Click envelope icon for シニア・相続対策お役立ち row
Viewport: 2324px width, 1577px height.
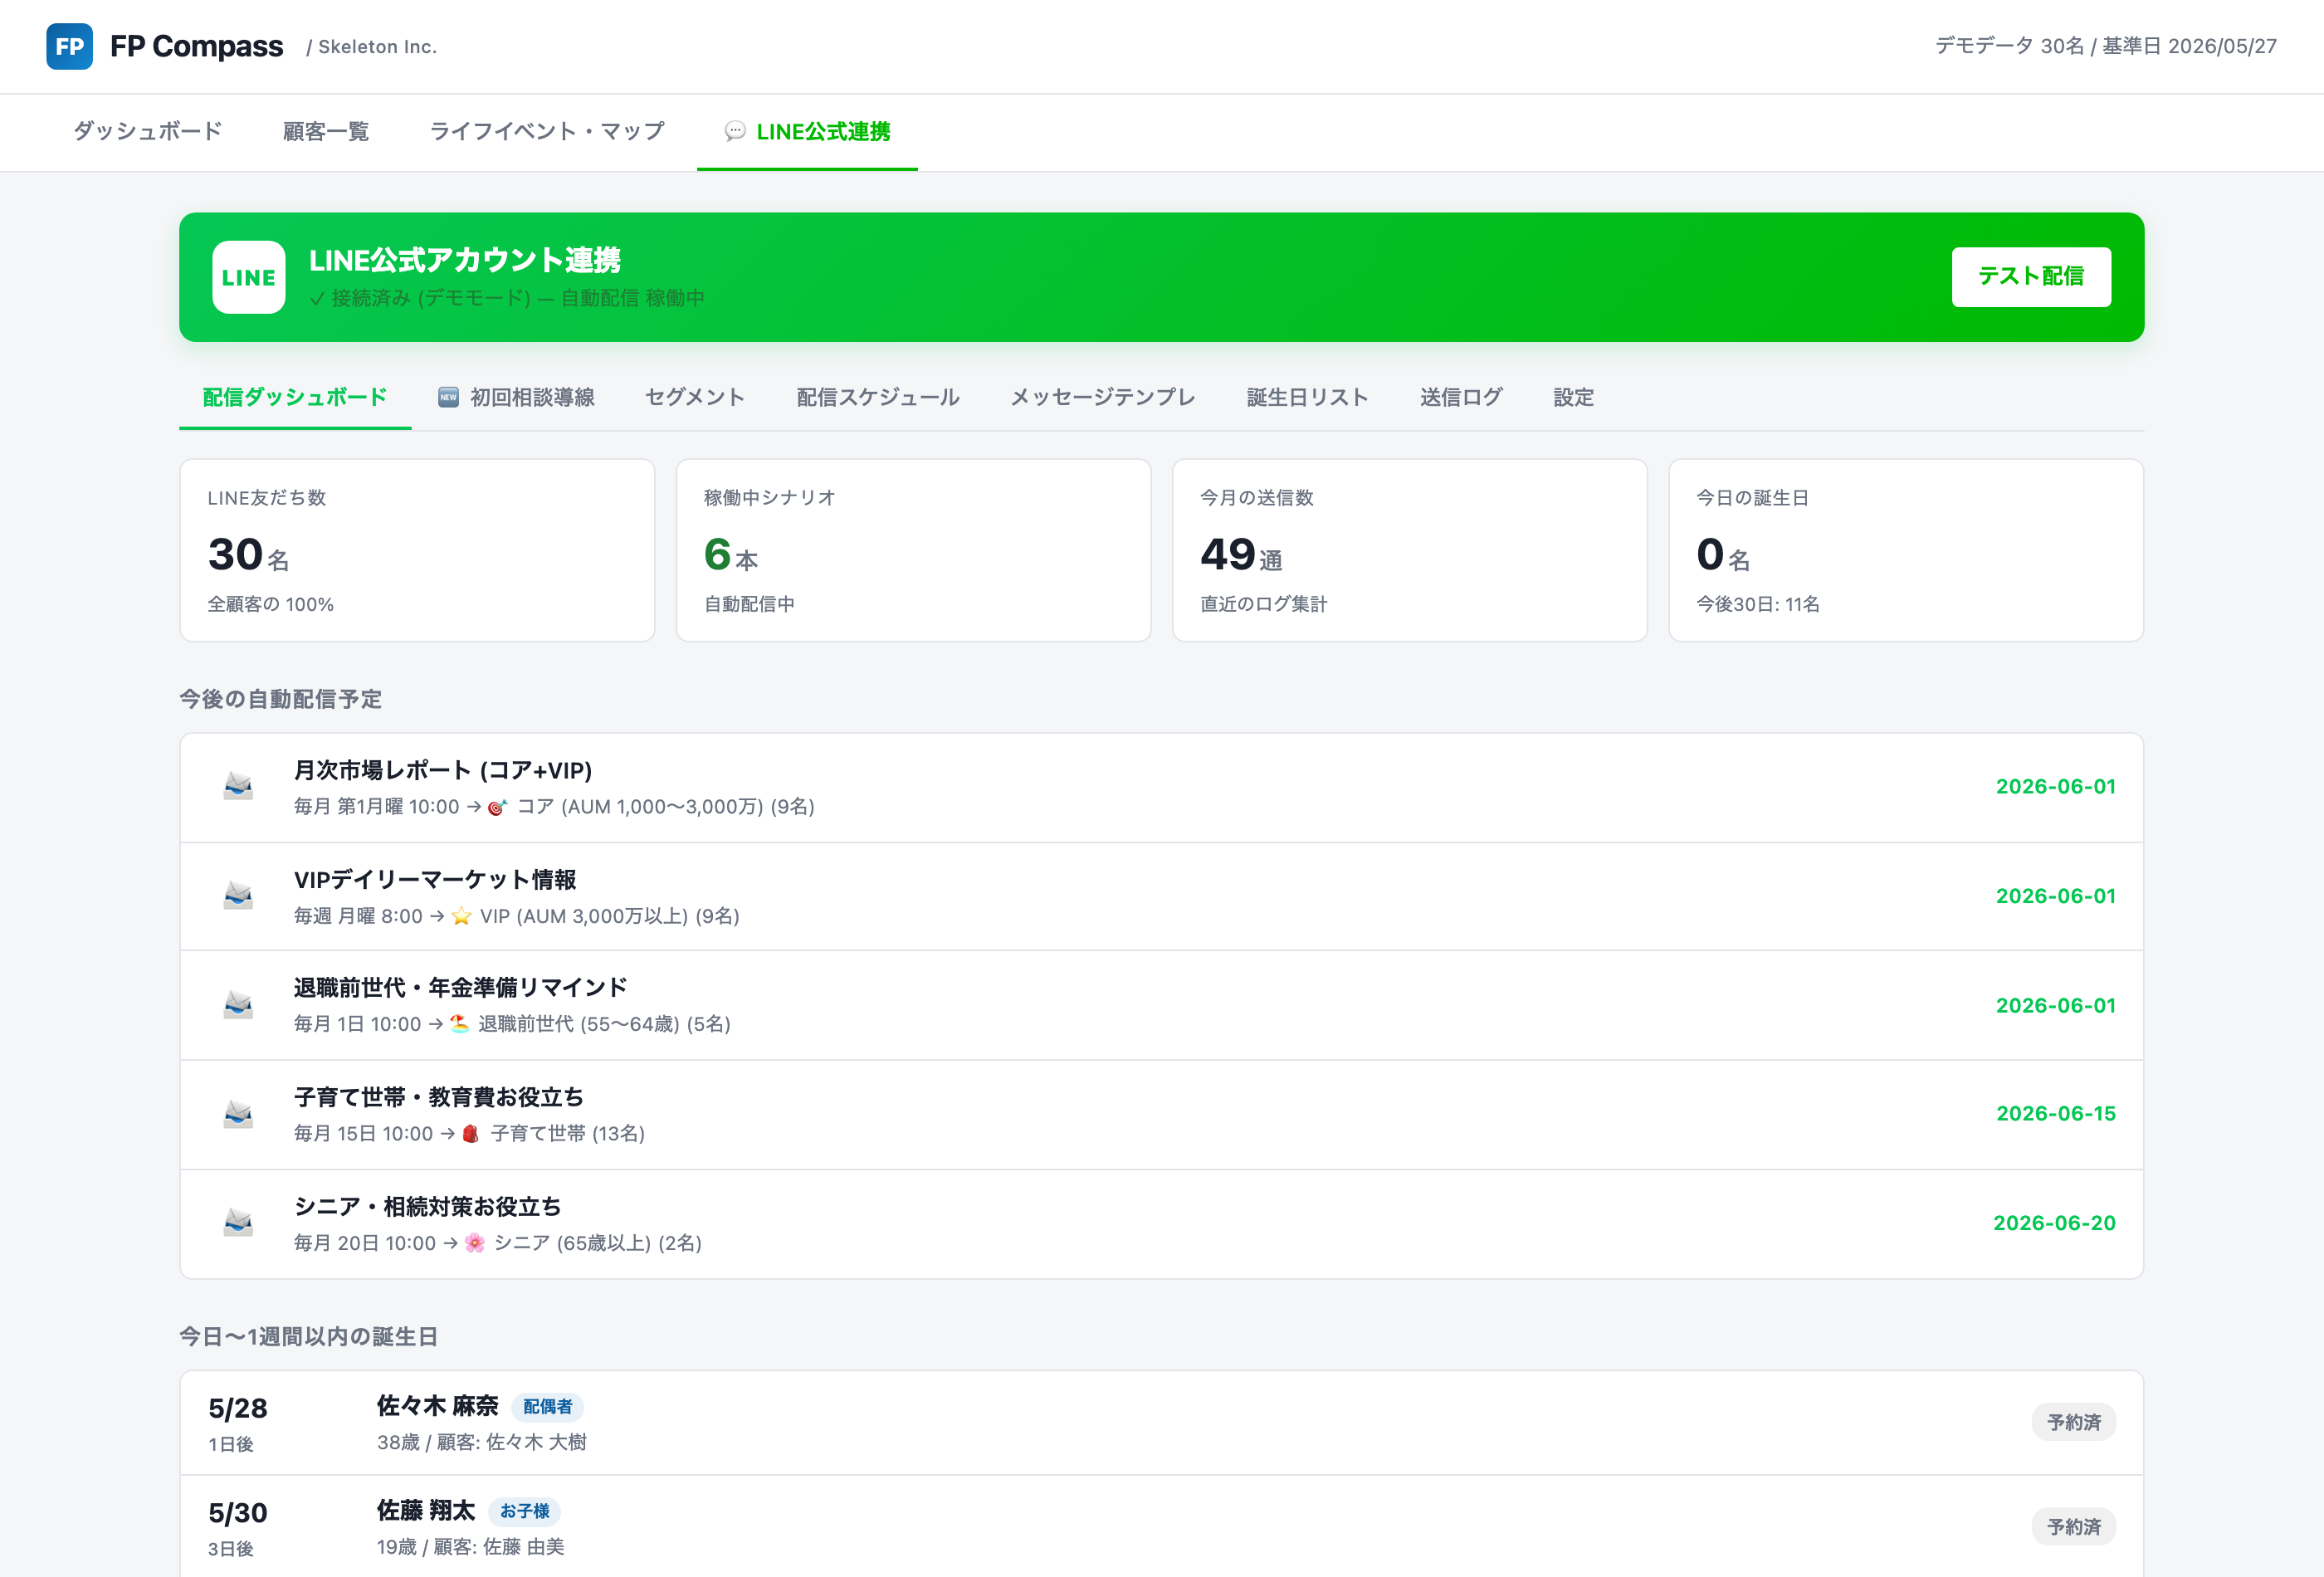[238, 1223]
